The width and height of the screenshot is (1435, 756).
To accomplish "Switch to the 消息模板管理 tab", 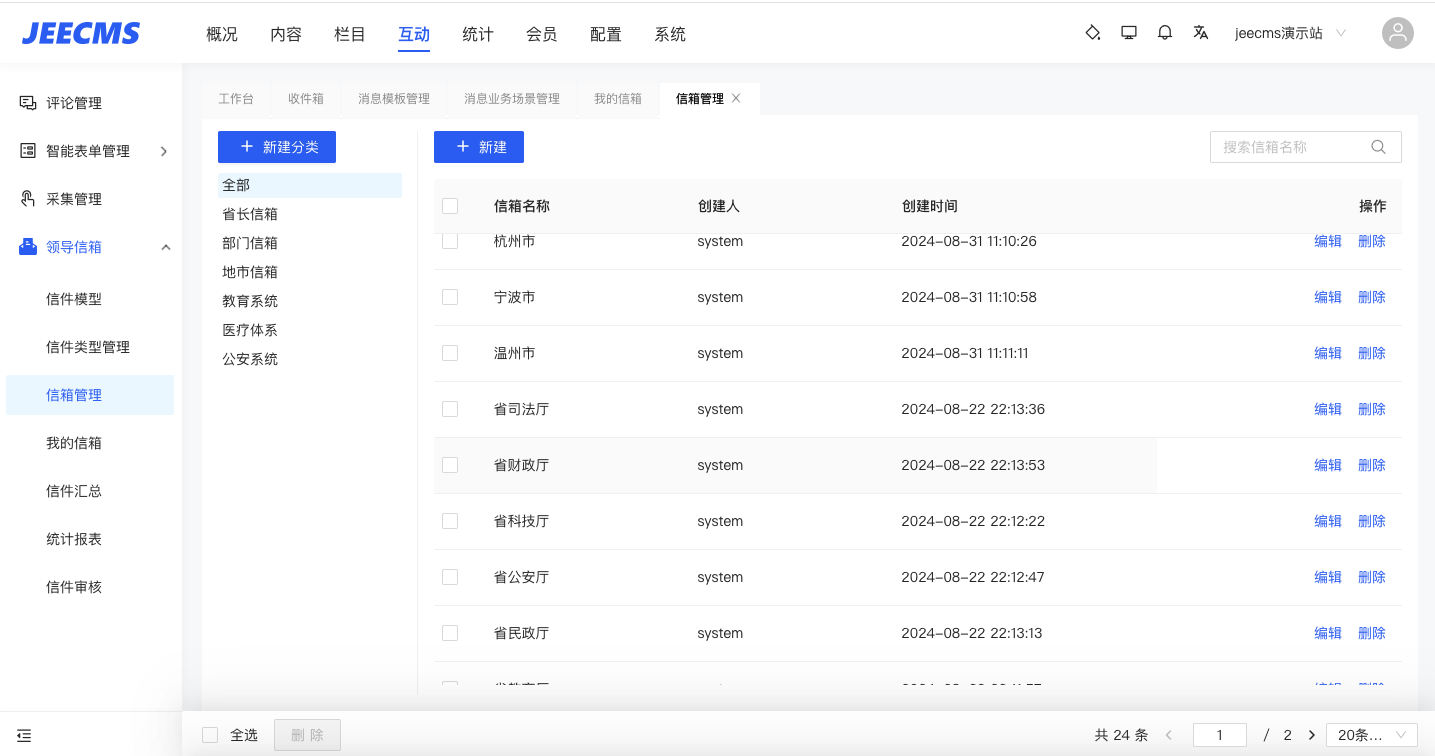I will point(394,99).
